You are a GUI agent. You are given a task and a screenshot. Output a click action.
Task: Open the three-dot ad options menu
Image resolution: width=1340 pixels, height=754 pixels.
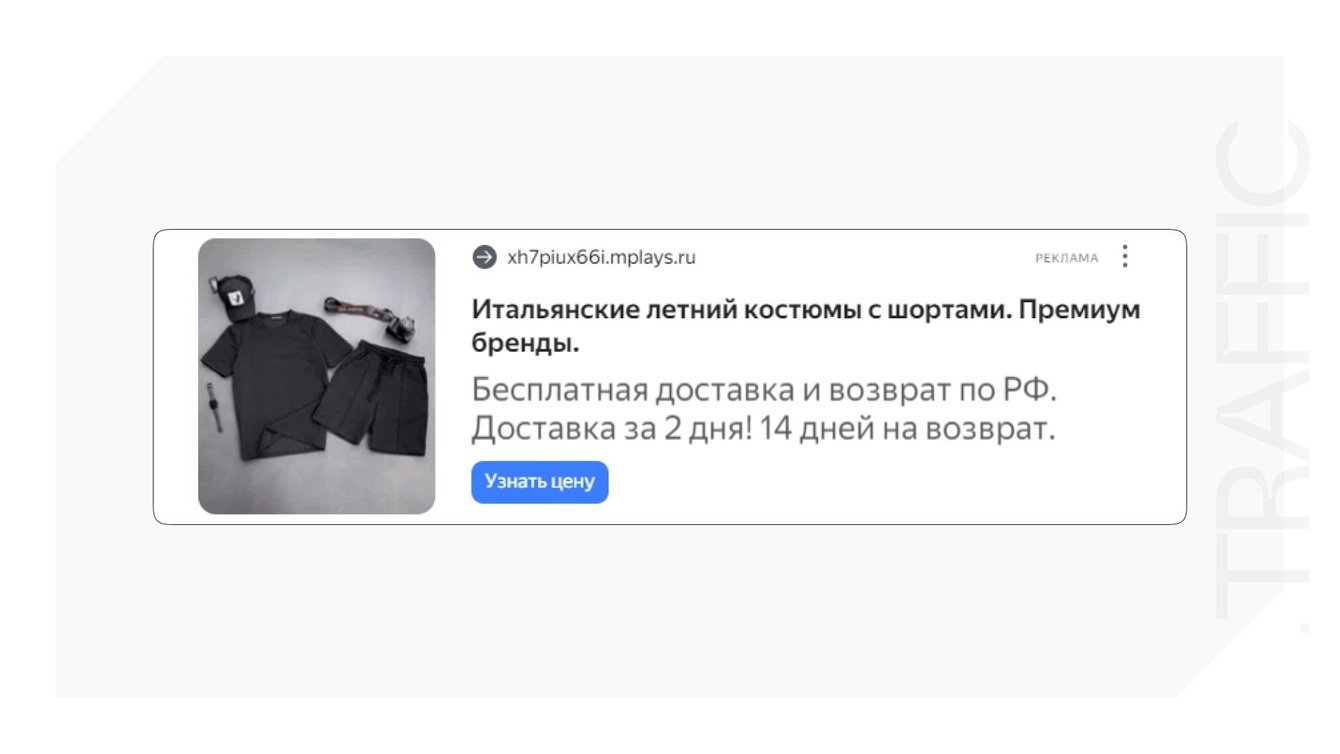(x=1125, y=257)
